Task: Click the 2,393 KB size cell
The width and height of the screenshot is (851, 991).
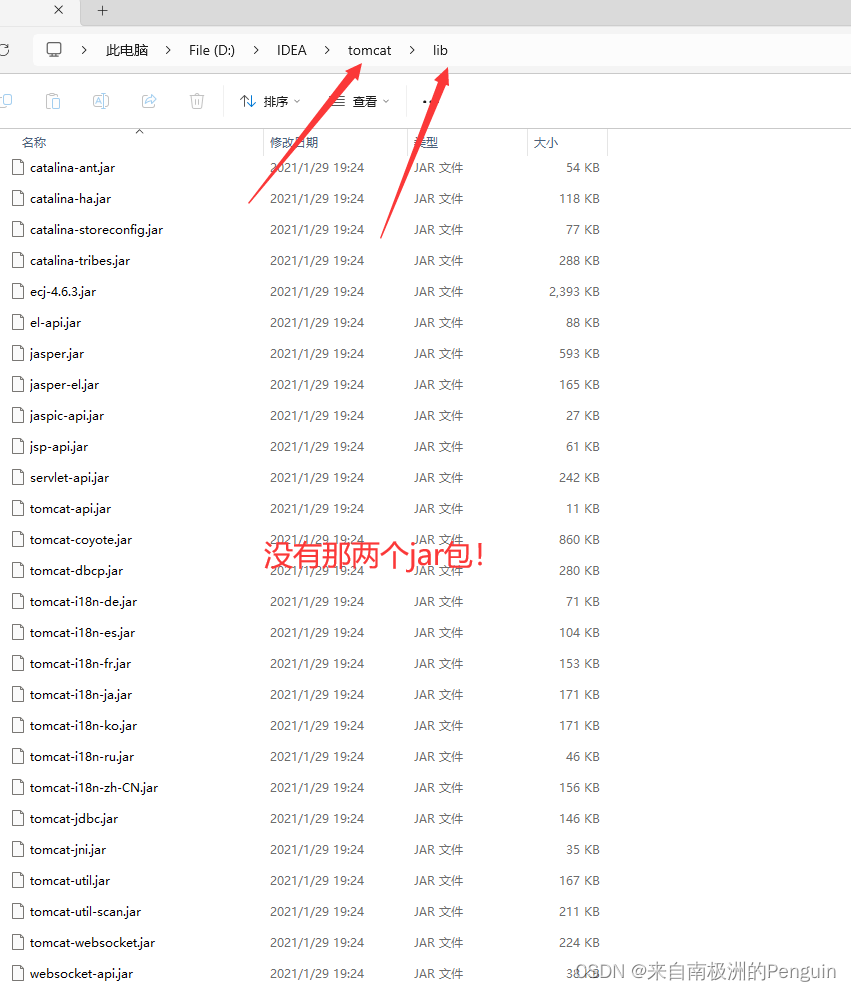Action: tap(574, 291)
